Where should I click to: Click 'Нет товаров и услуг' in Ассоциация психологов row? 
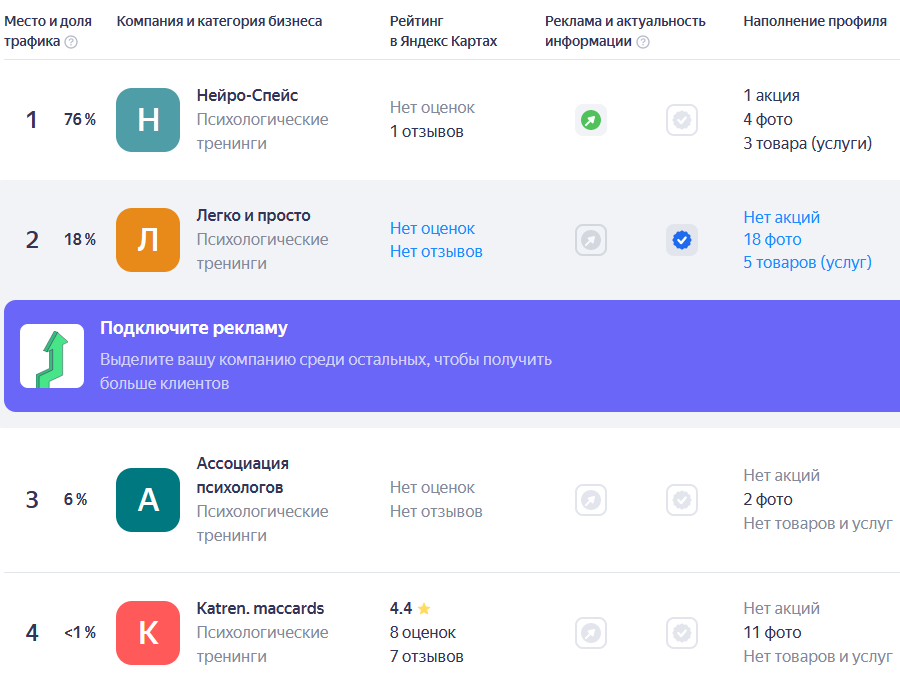click(818, 523)
